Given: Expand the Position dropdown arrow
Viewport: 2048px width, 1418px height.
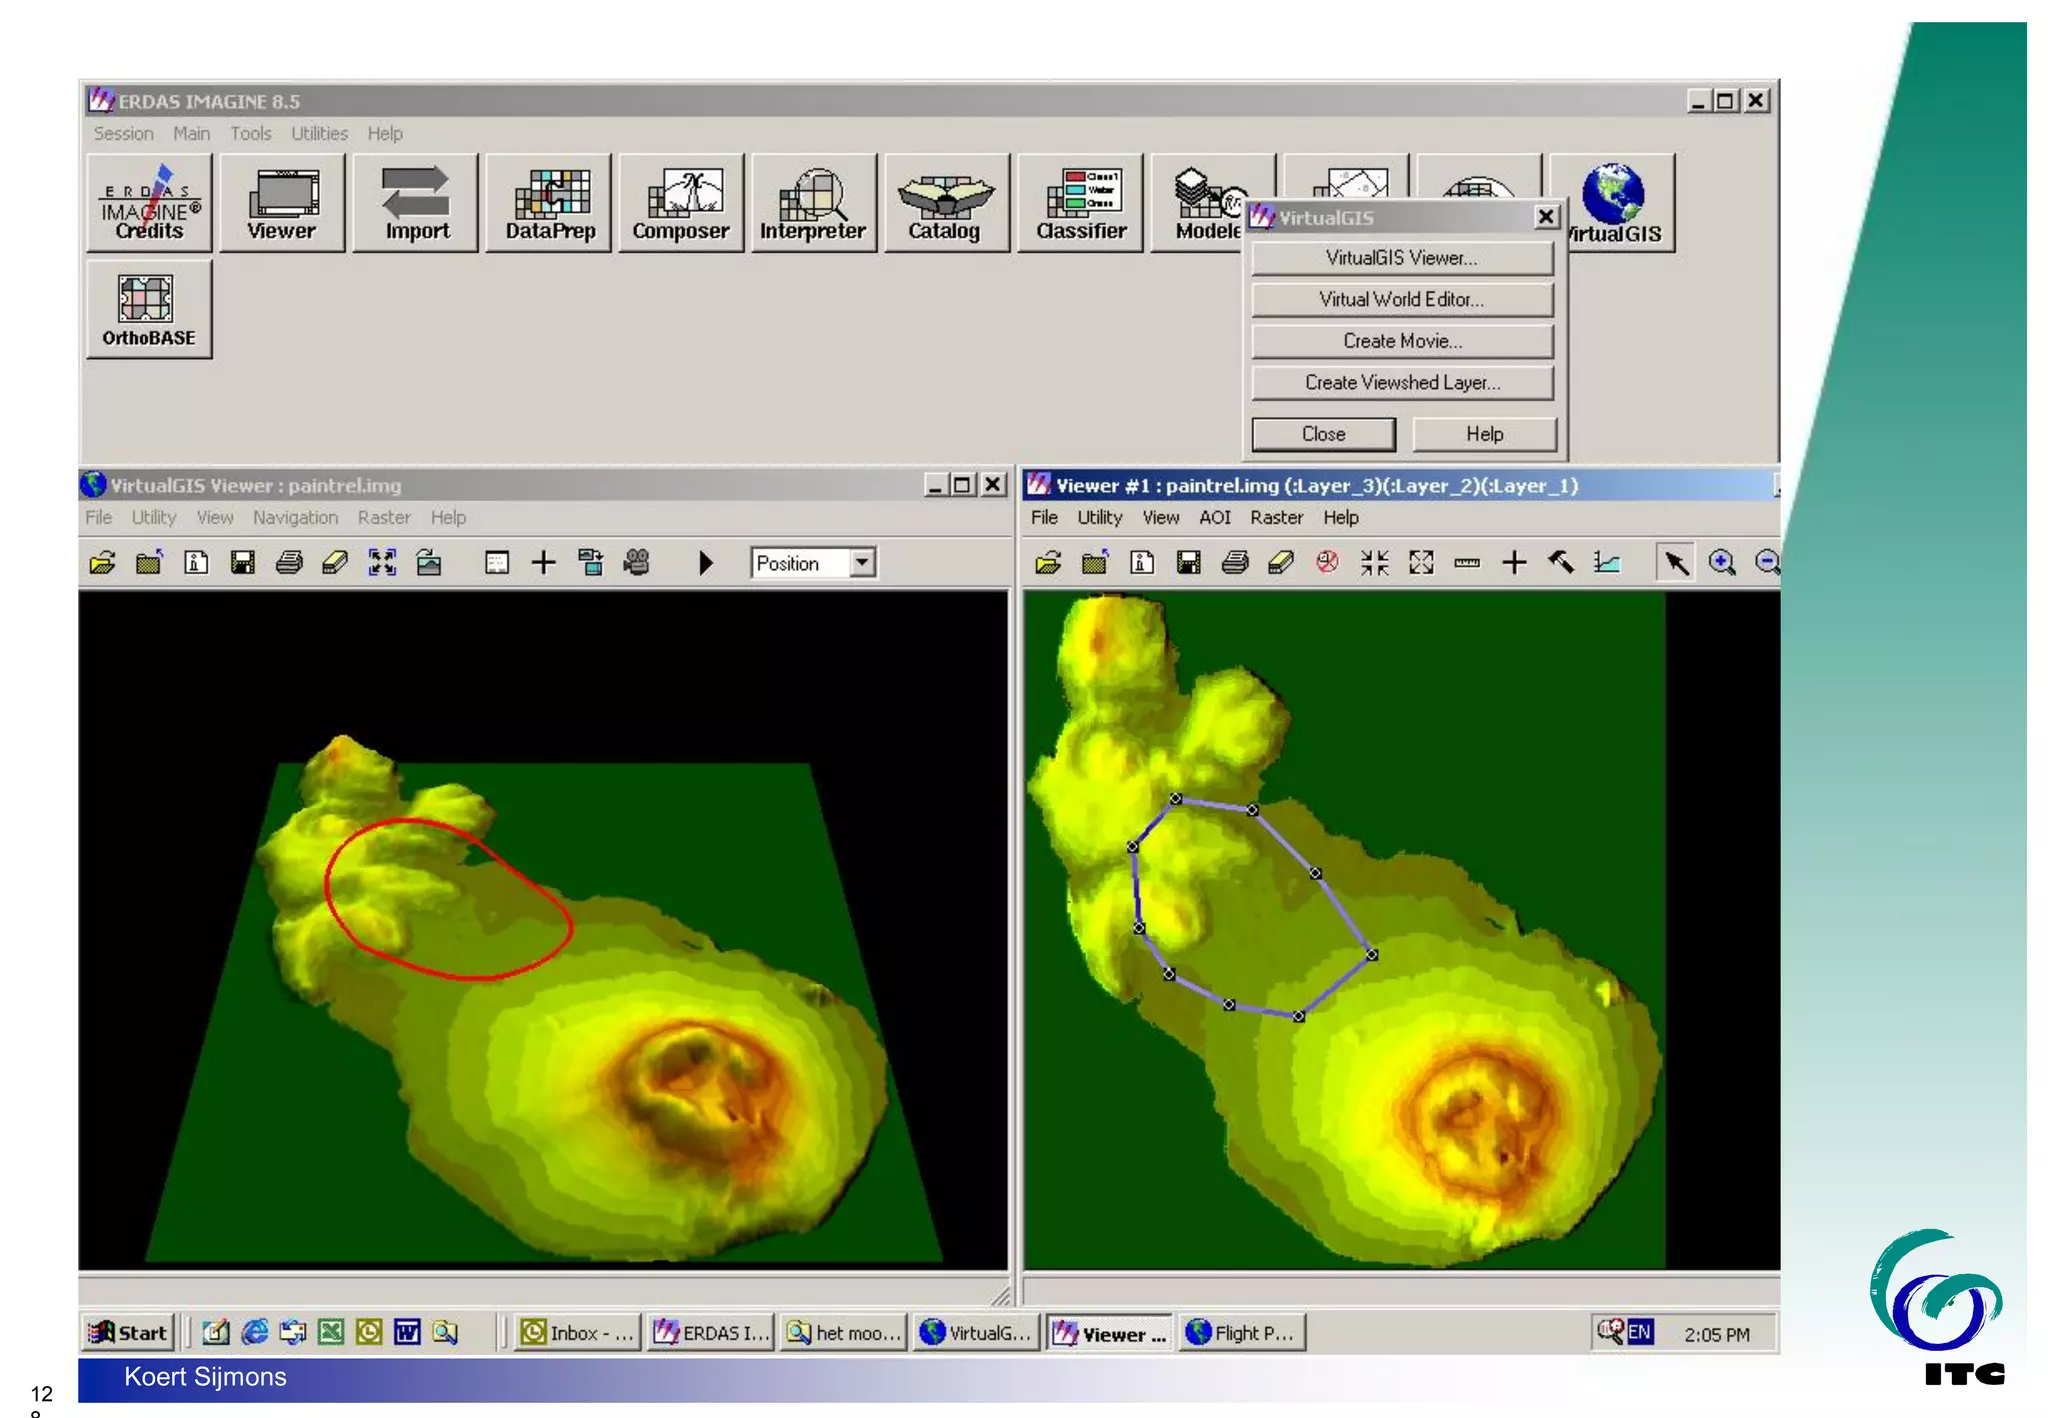Looking at the screenshot, I should coord(862,563).
